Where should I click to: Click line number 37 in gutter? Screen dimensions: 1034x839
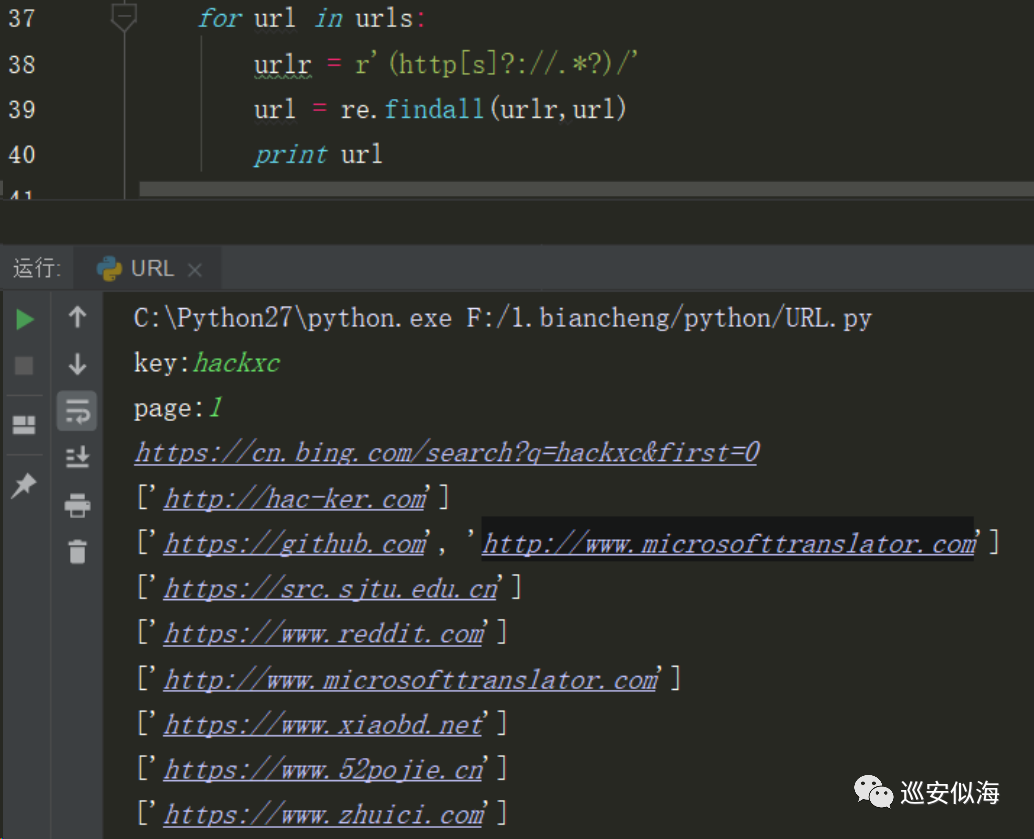tap(22, 18)
